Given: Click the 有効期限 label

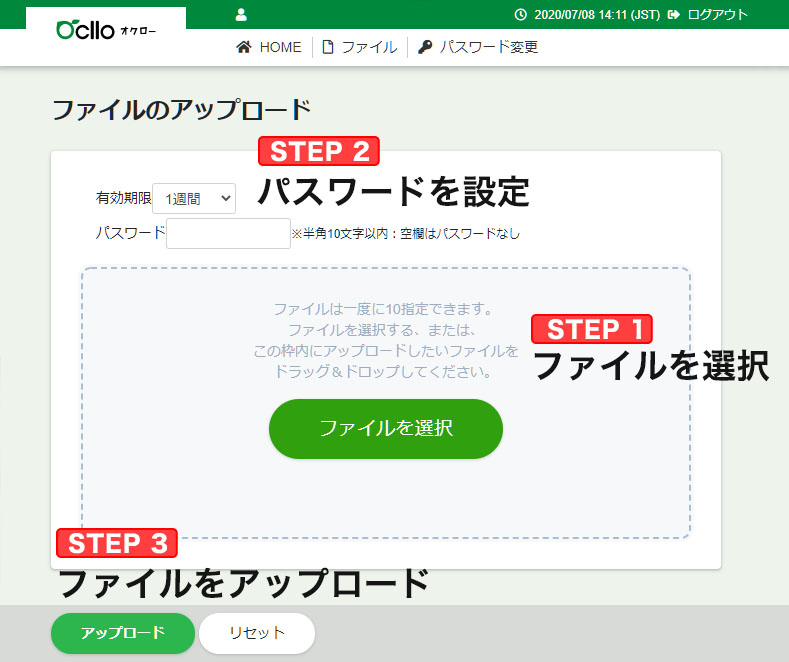Looking at the screenshot, I should [x=123, y=198].
